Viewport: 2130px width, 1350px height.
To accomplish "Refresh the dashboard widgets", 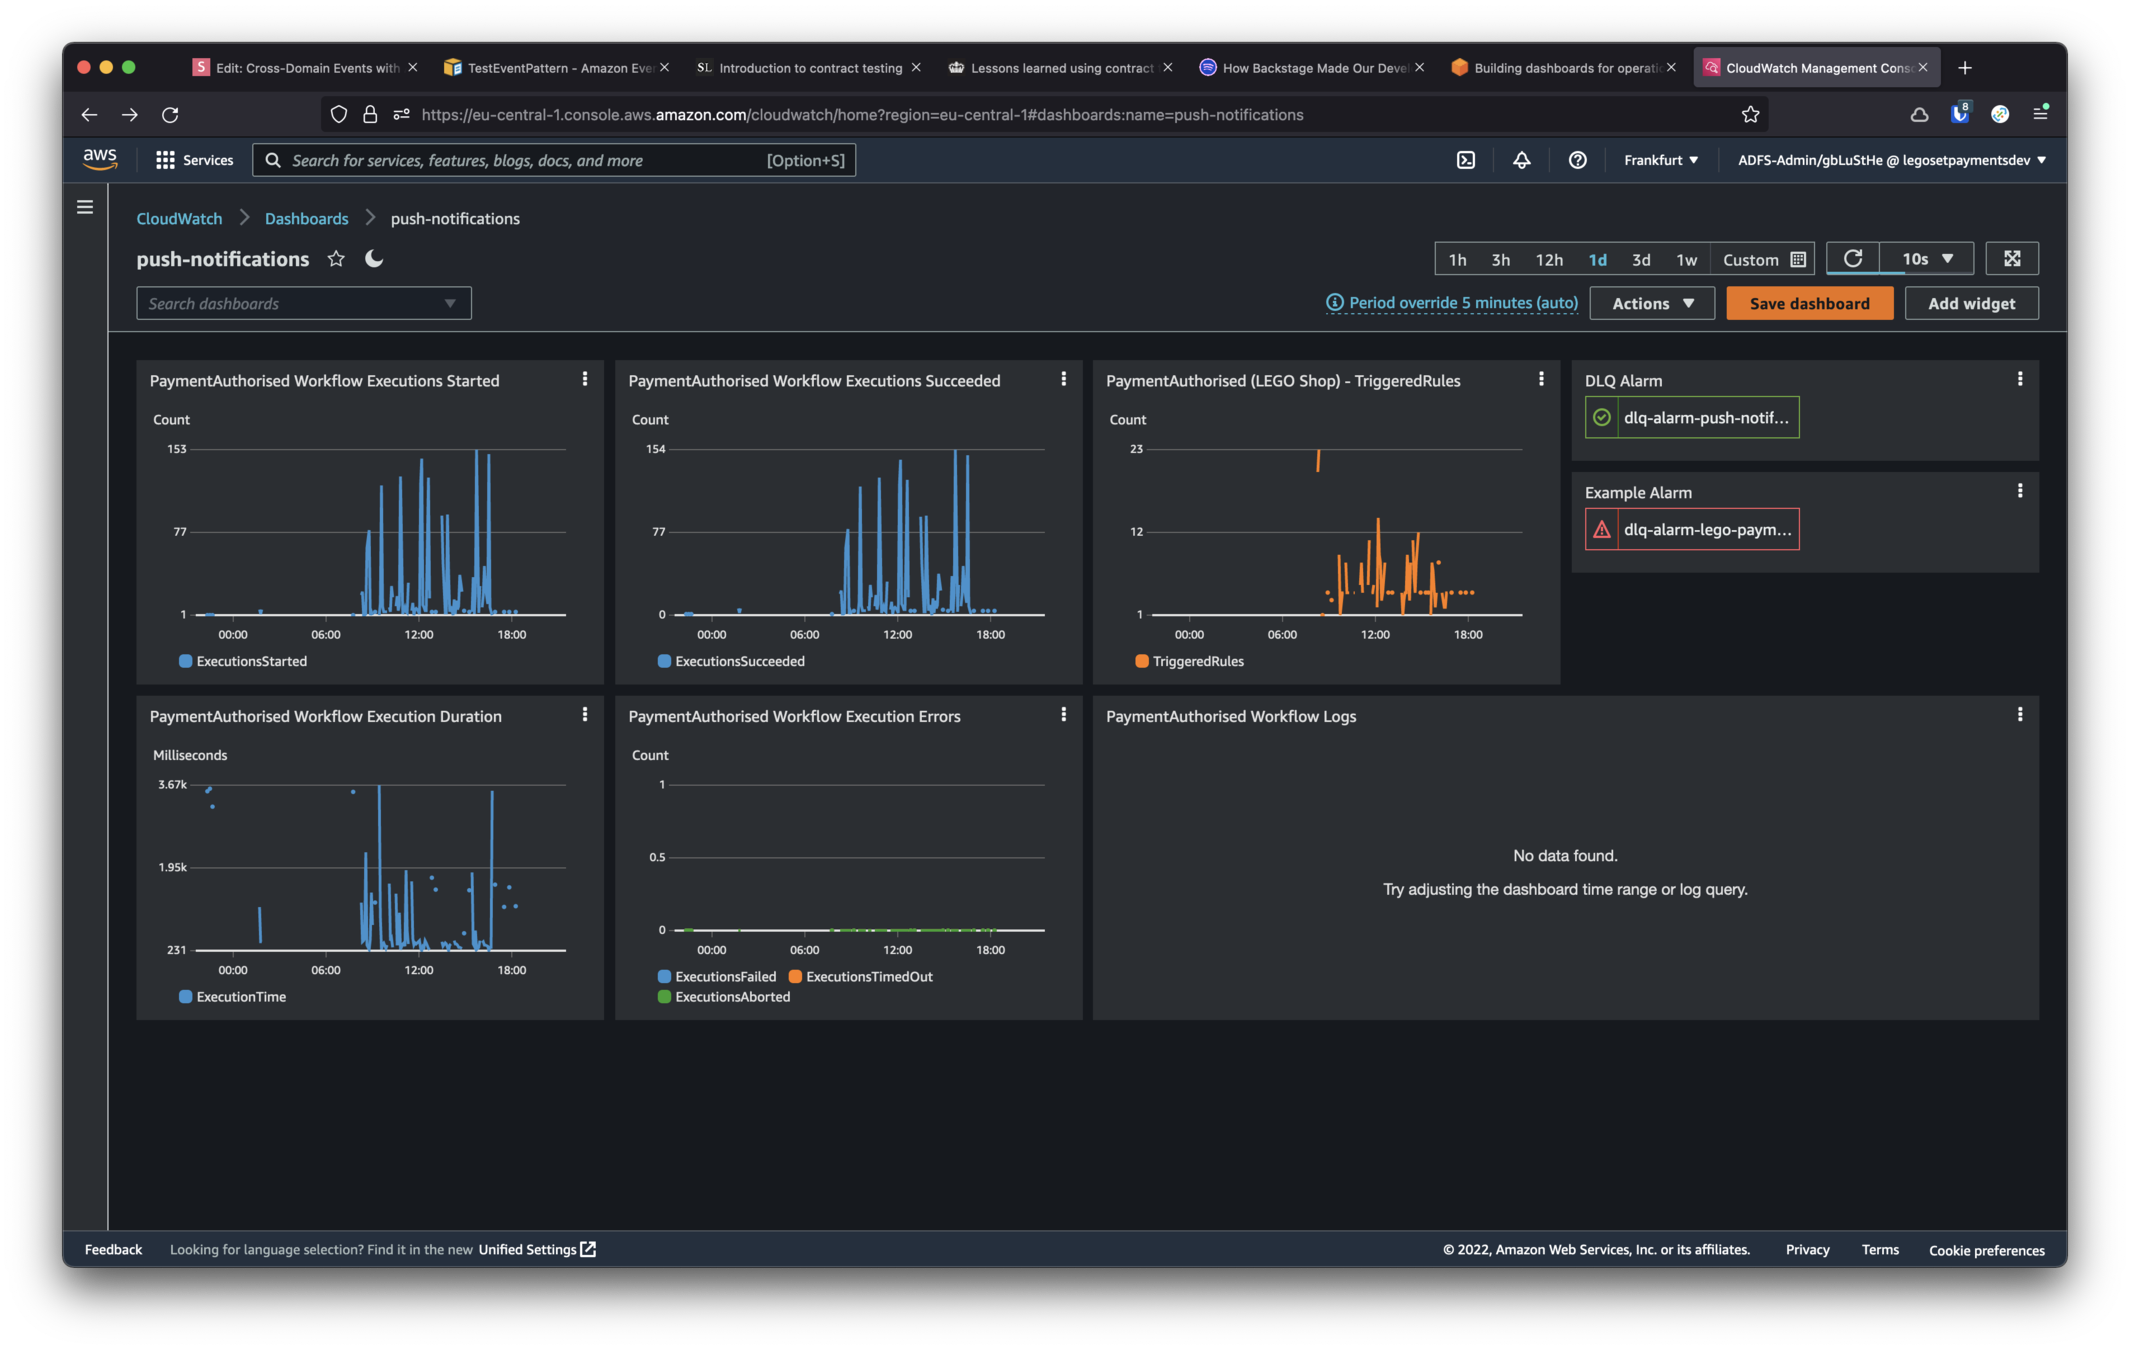I will pos(1852,259).
